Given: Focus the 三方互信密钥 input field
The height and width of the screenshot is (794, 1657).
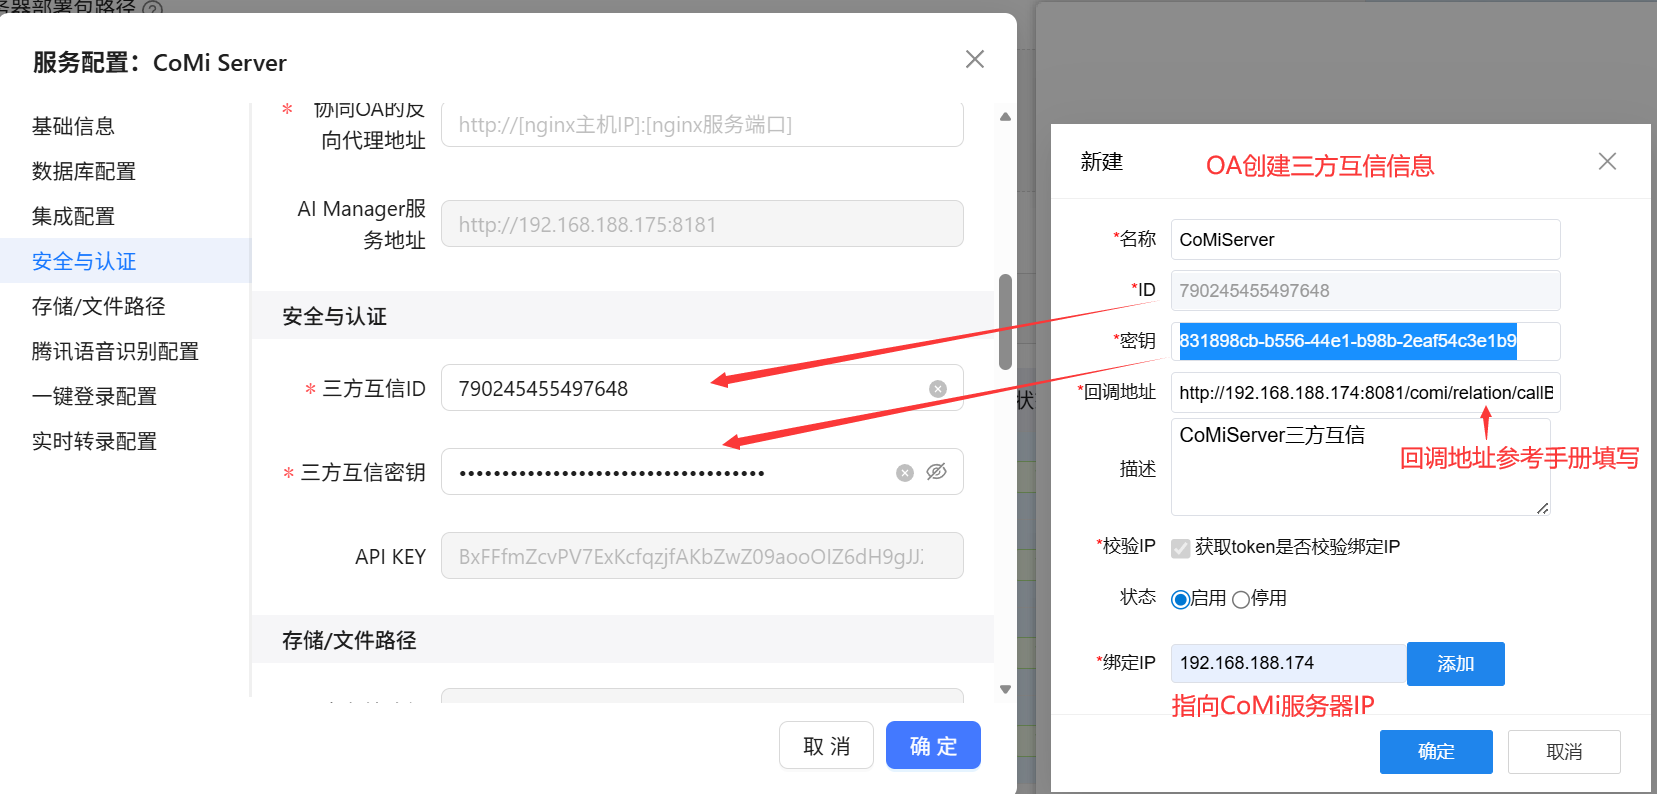Looking at the screenshot, I should click(702, 472).
